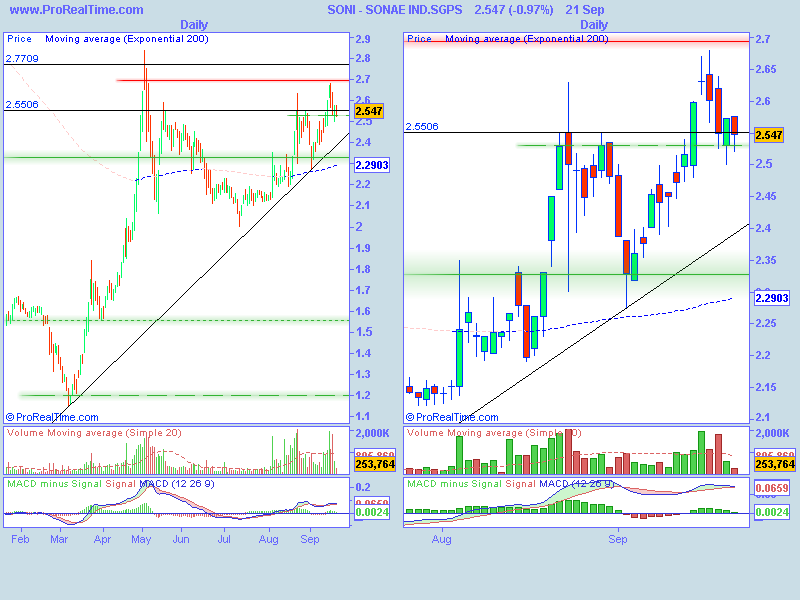
Task: Click the 1.6 price axis value
Action: tap(363, 311)
